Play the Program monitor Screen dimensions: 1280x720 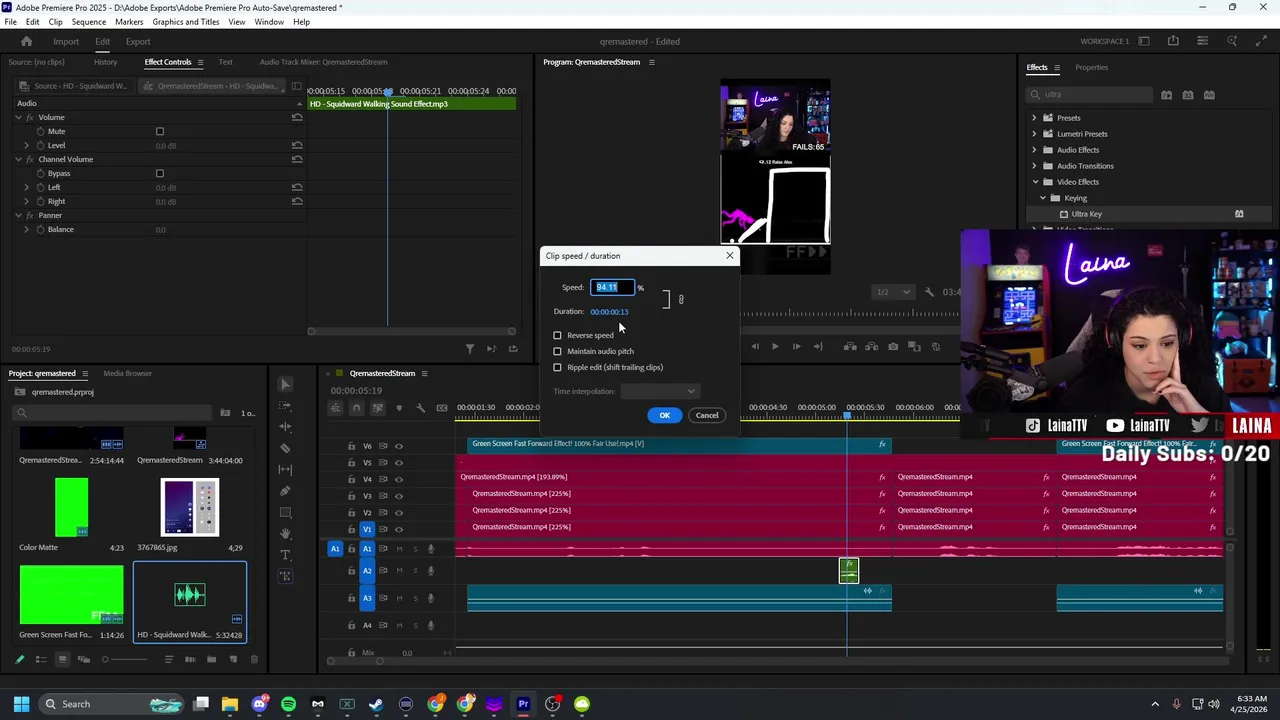point(775,347)
